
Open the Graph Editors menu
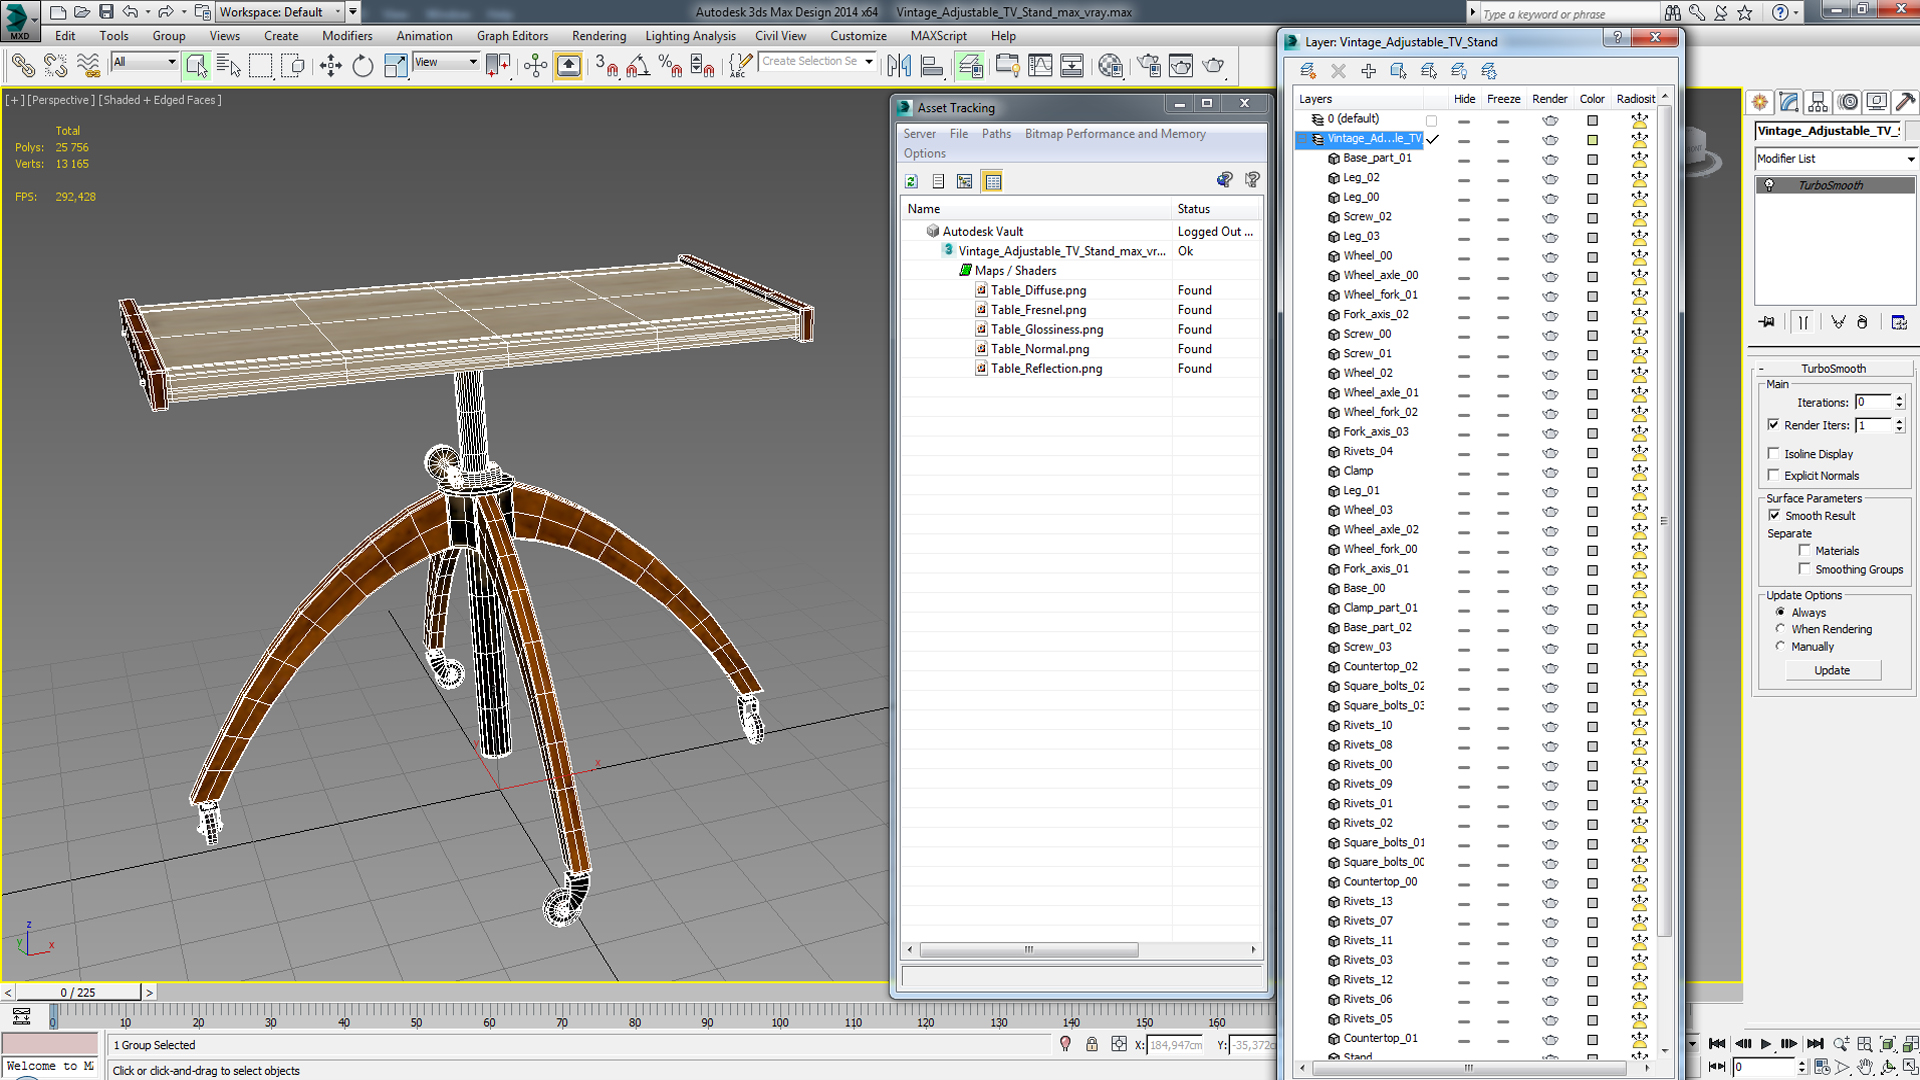(x=512, y=36)
